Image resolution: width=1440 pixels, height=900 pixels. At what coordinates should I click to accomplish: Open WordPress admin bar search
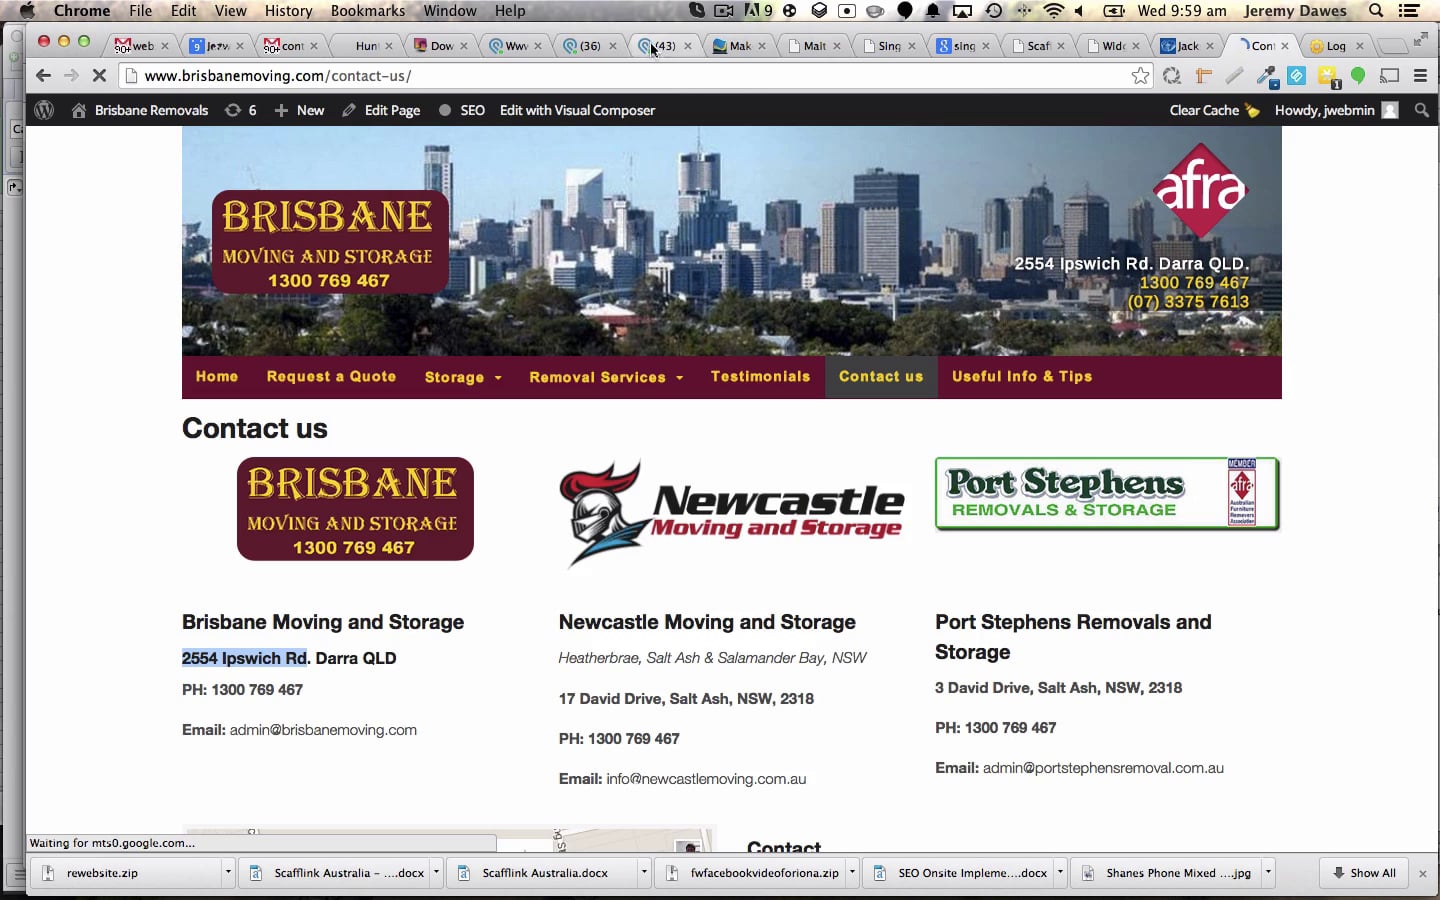(1422, 110)
